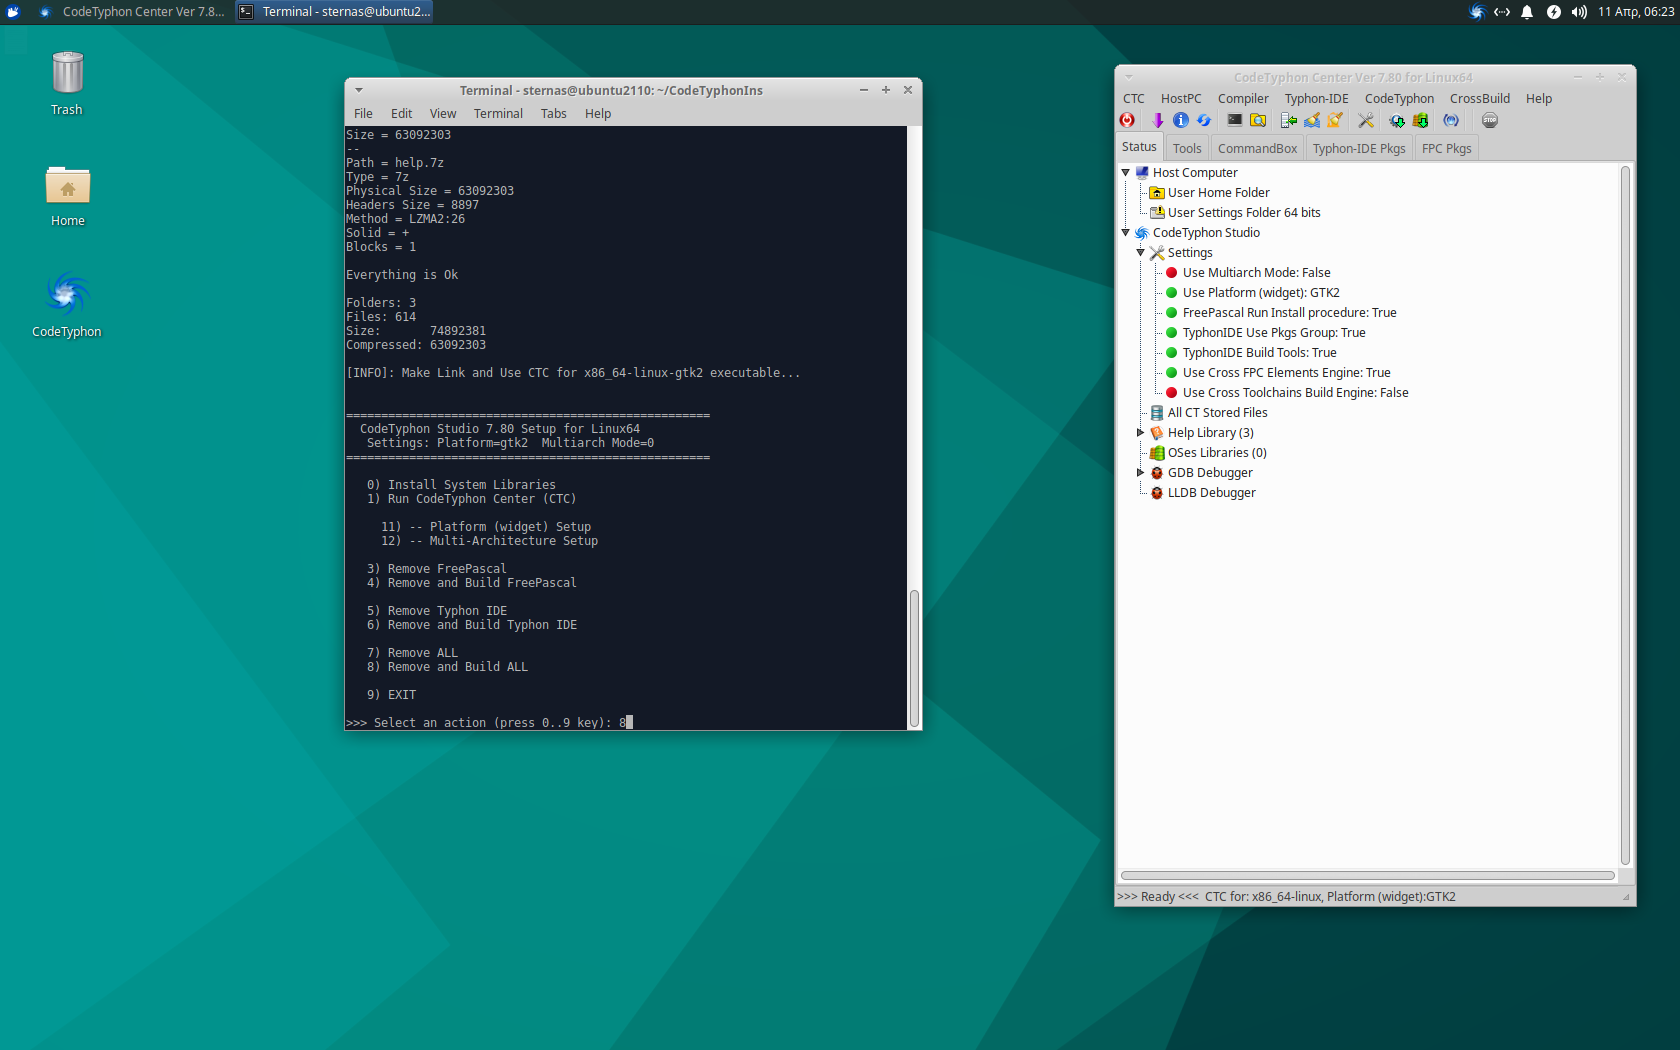Viewport: 1680px width, 1050px height.
Task: Click the OSes Libraries green stack icon
Action: tap(1157, 453)
